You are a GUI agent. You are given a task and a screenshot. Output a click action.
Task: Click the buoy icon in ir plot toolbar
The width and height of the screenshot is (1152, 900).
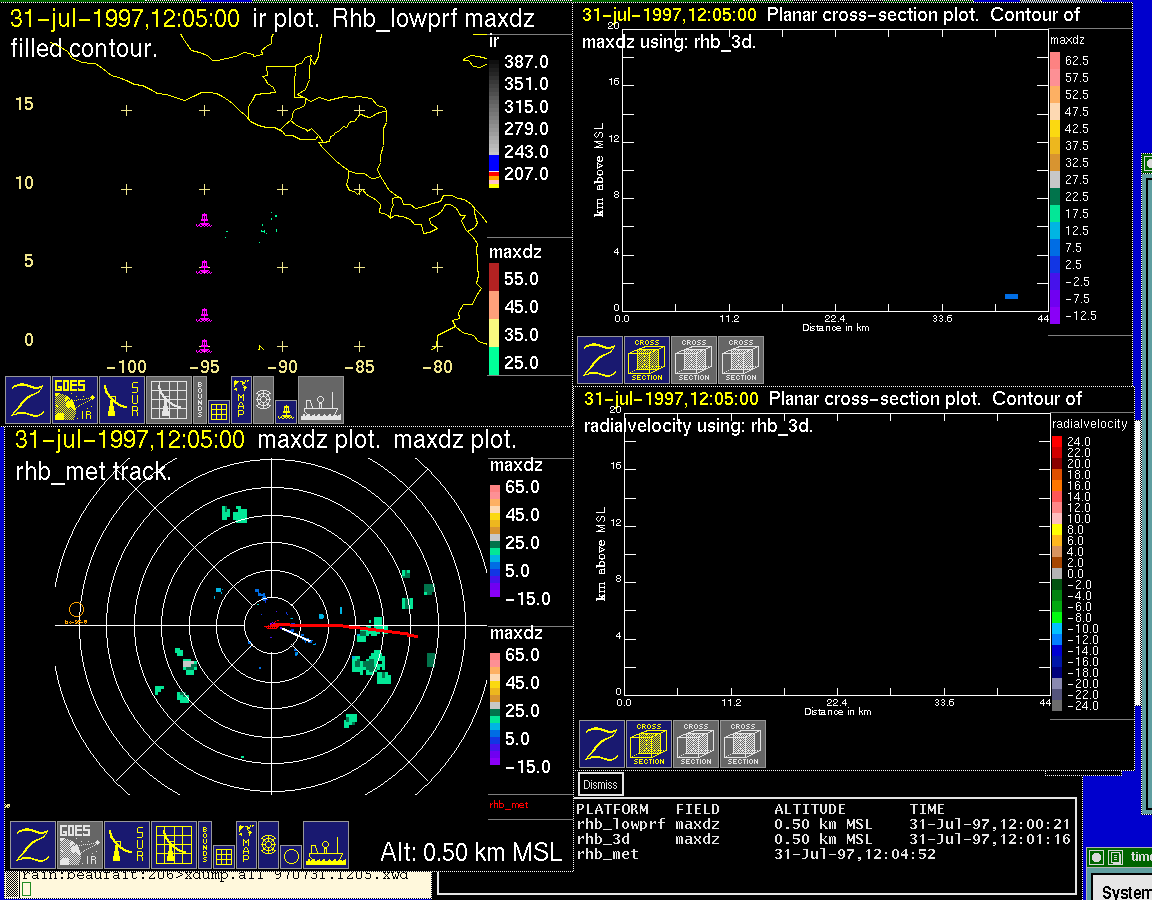pyautogui.click(x=284, y=410)
